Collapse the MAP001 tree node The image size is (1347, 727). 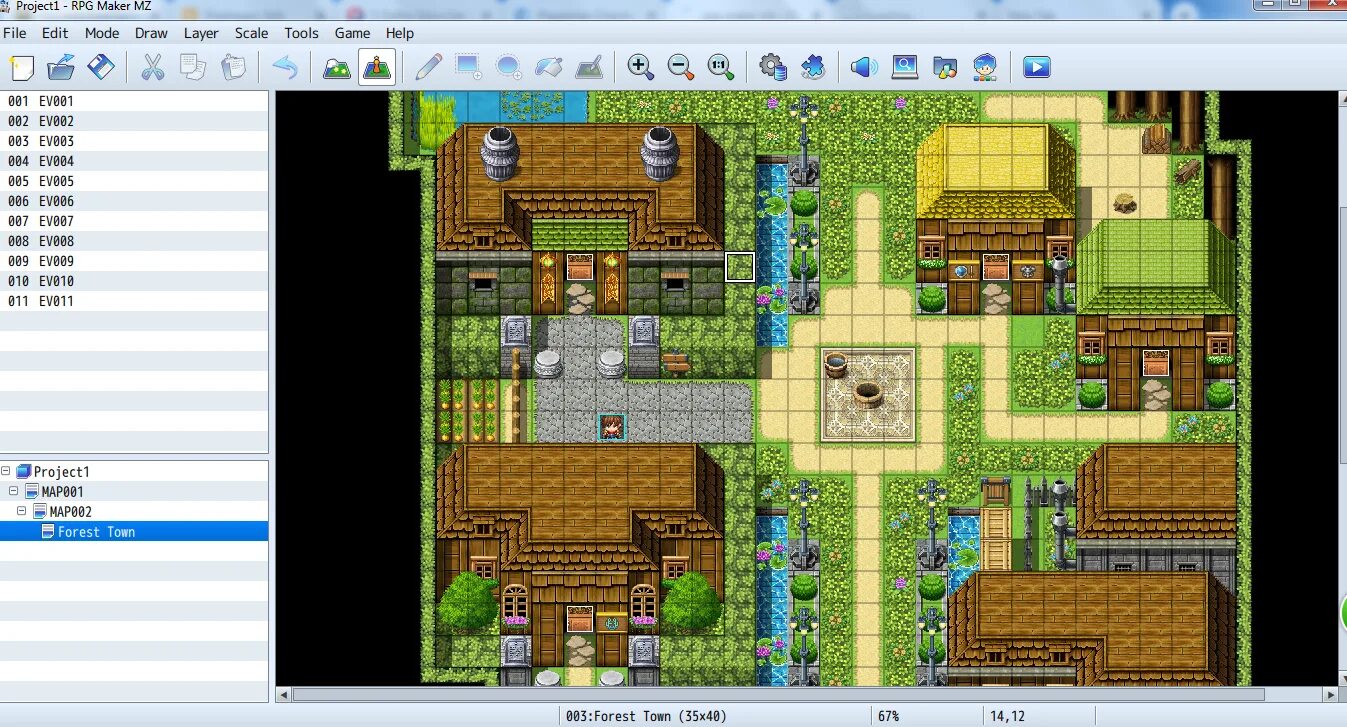(x=14, y=491)
